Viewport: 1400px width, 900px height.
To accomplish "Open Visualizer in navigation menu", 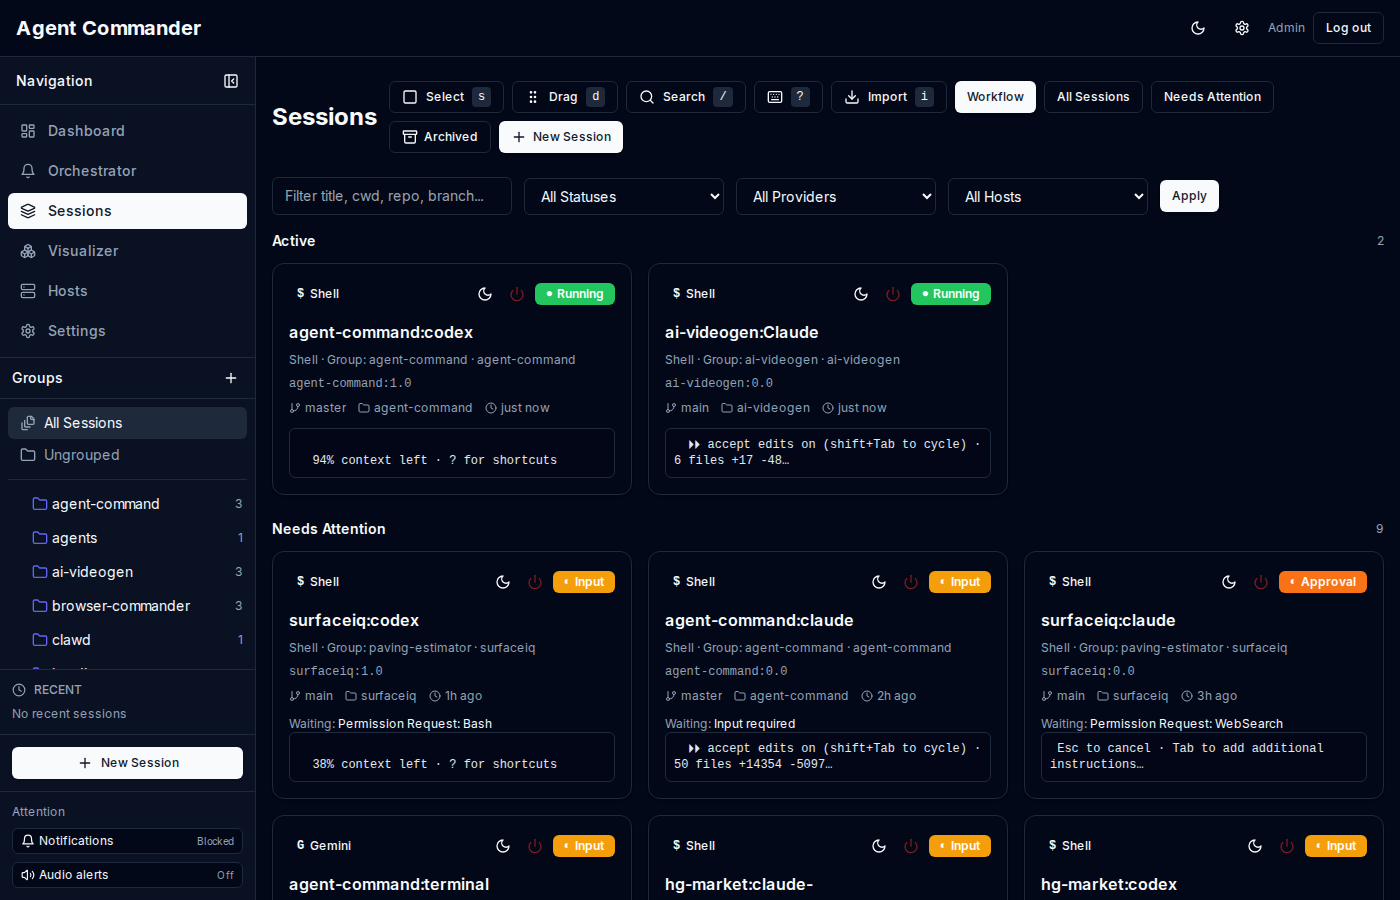I will [83, 251].
